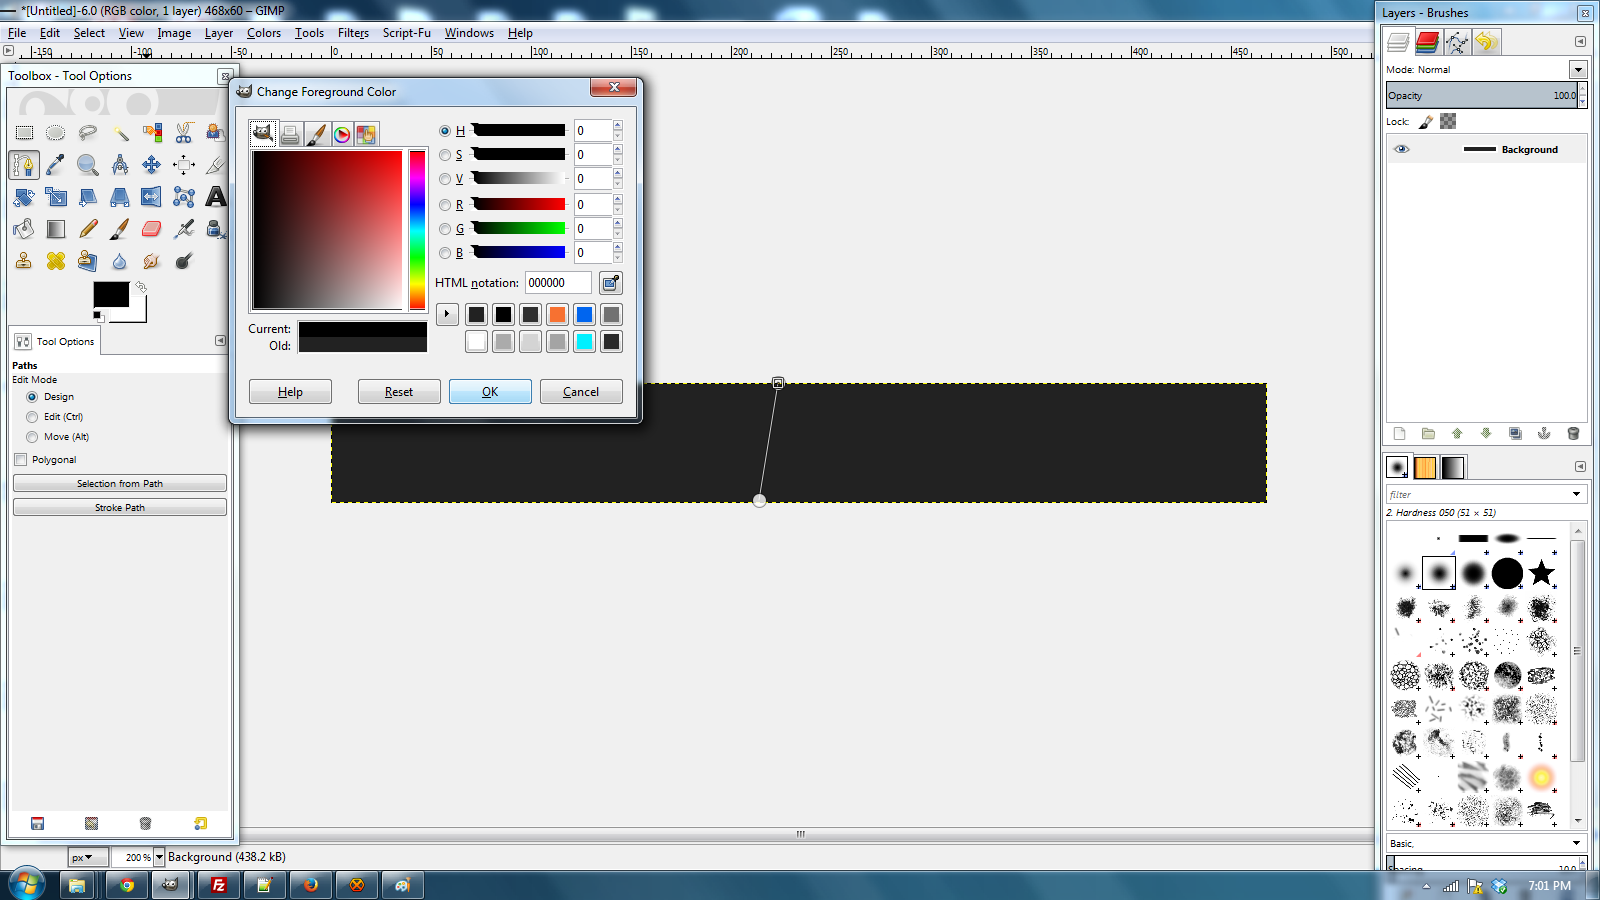The height and width of the screenshot is (900, 1600).
Task: Select the Rectangle Select tool
Action: (24, 132)
